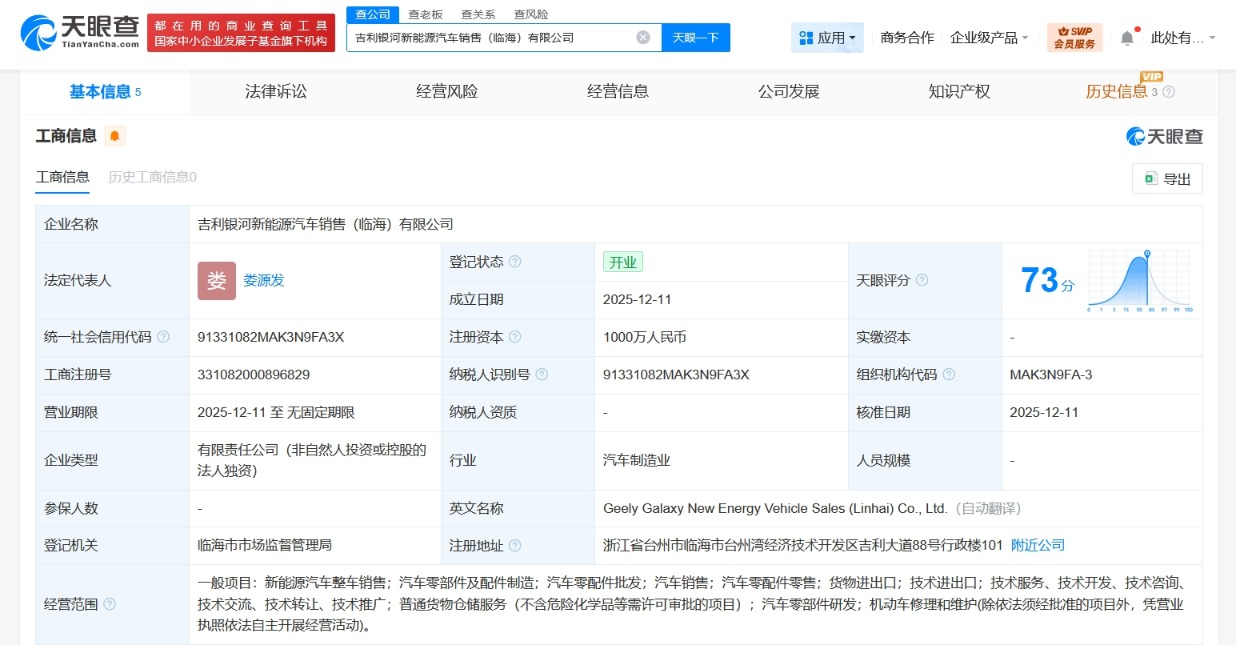Click help icon next to 天眼评分
The width and height of the screenshot is (1236, 645).
click(922, 281)
